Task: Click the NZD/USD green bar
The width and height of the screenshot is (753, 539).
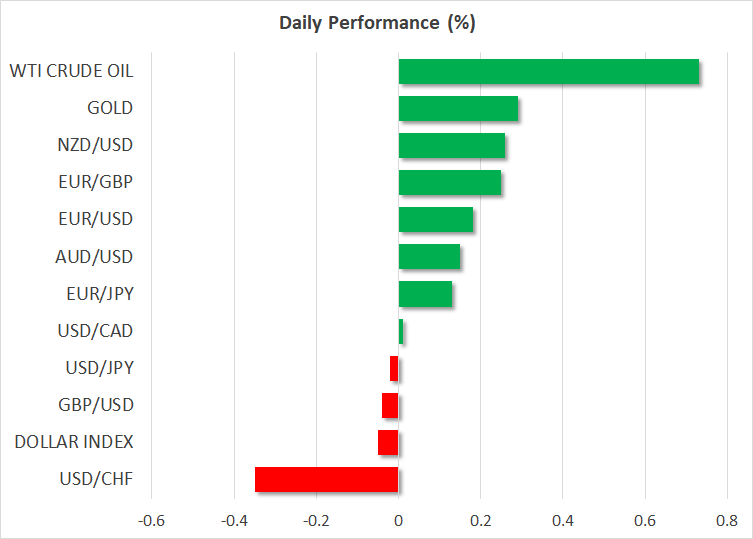Action: (x=452, y=146)
